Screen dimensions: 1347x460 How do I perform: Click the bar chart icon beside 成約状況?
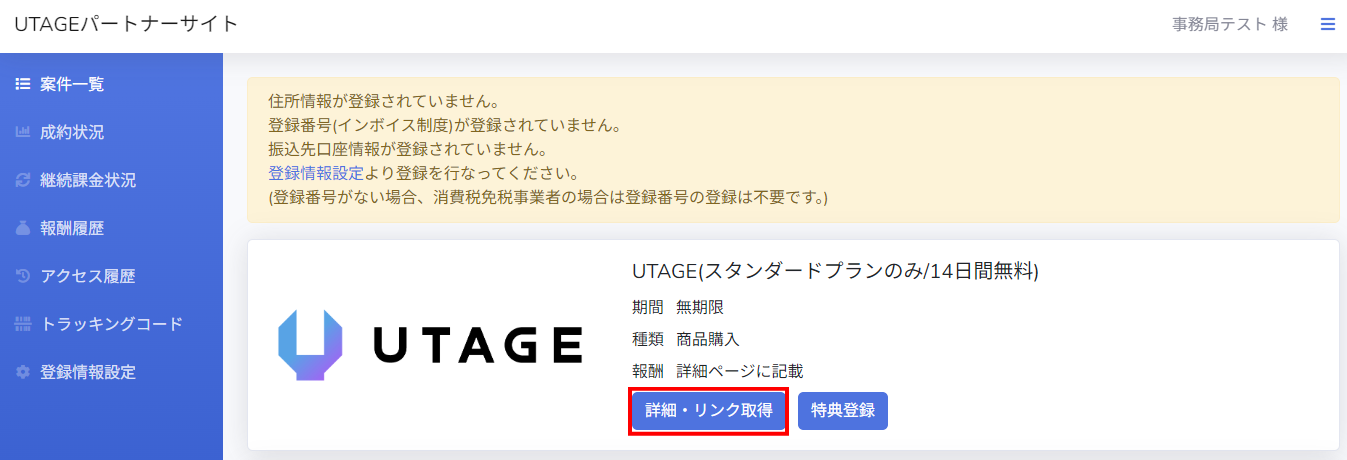pyautogui.click(x=23, y=133)
